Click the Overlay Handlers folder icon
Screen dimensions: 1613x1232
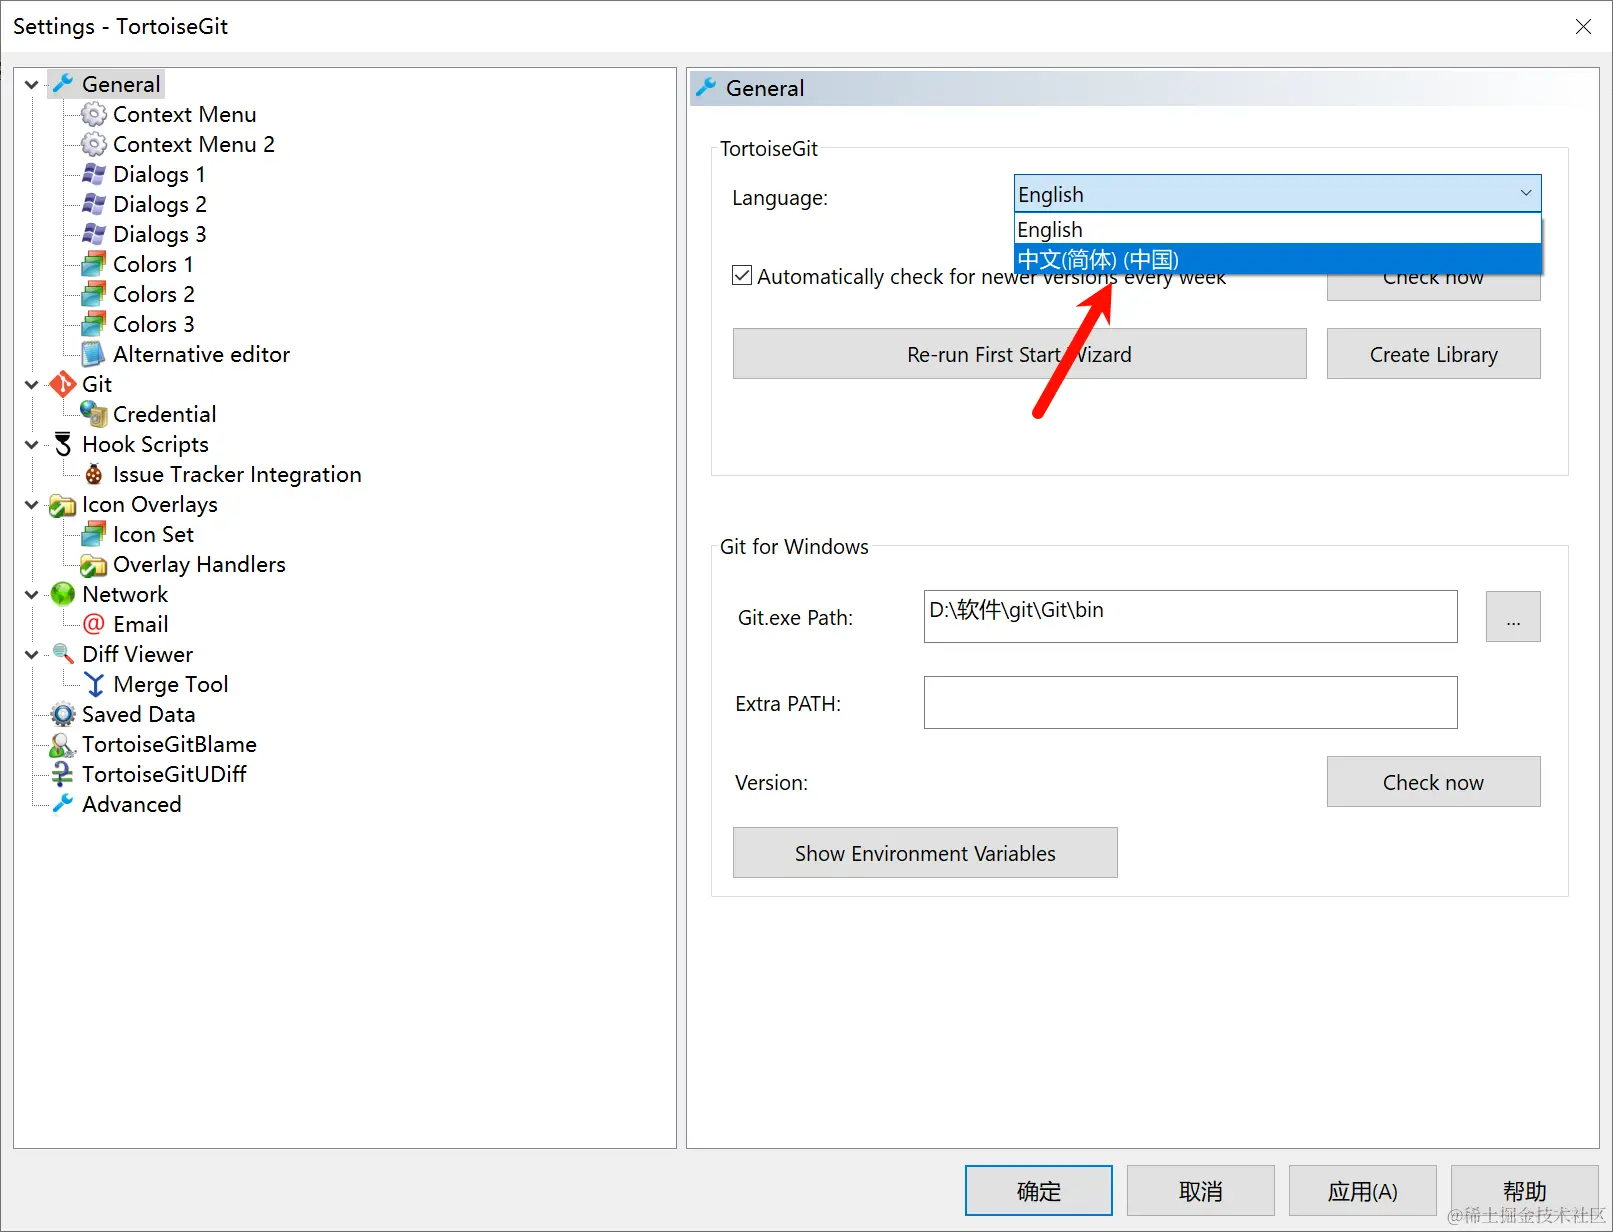(94, 564)
